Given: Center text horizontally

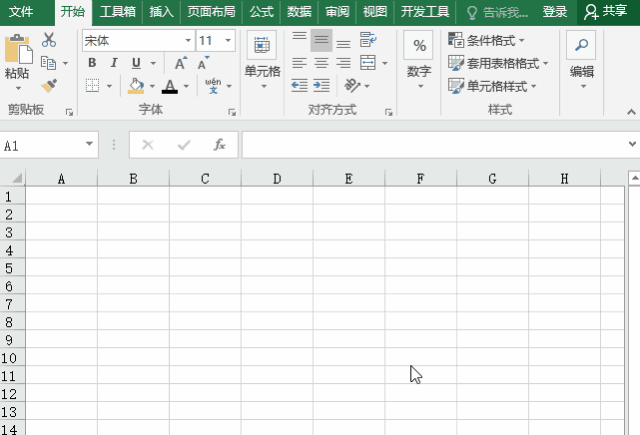Looking at the screenshot, I should [321, 63].
